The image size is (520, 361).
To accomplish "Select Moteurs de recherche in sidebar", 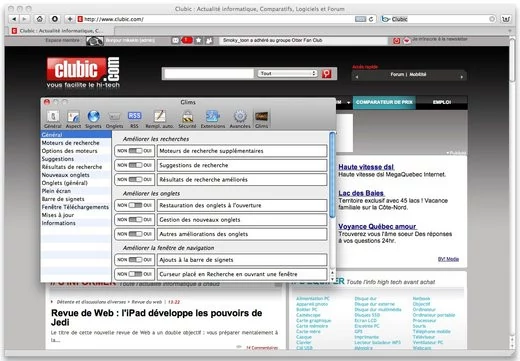I will [76, 143].
